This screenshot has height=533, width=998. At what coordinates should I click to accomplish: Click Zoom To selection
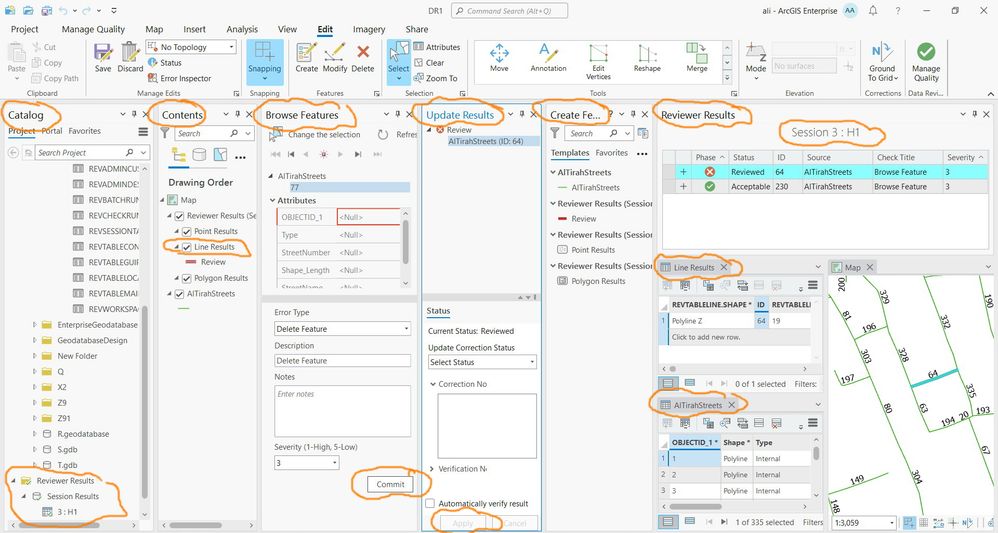point(435,78)
